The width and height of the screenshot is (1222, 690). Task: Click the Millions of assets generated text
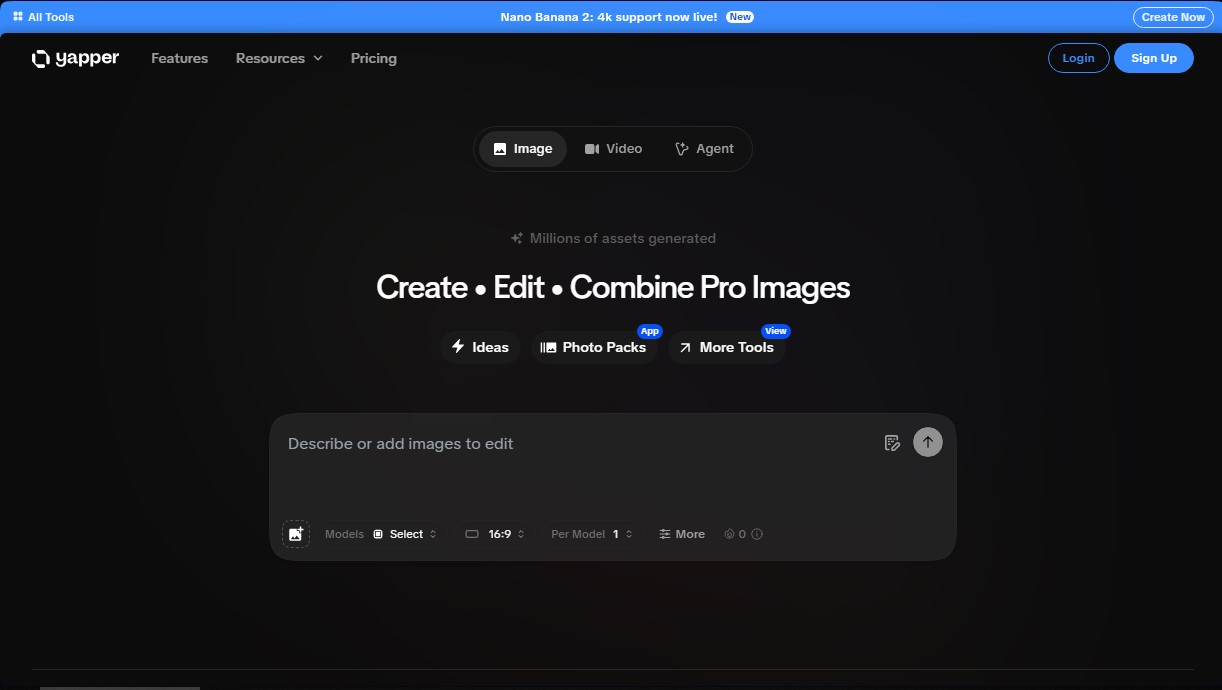[623, 238]
